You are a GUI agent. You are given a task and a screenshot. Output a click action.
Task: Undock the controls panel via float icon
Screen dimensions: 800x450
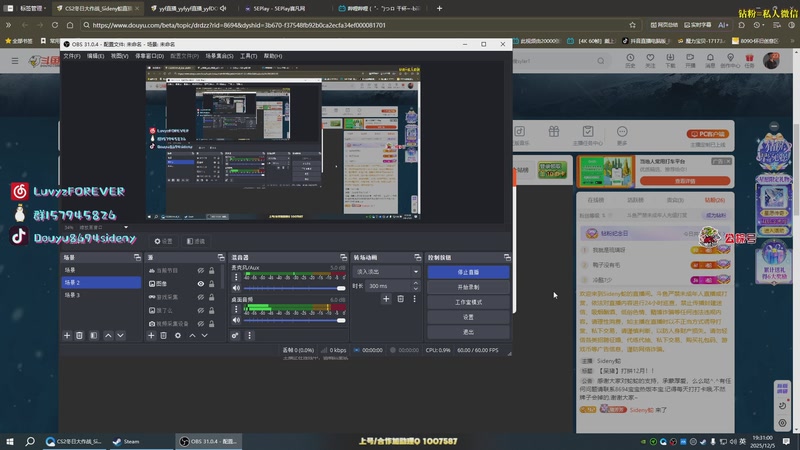click(x=507, y=258)
